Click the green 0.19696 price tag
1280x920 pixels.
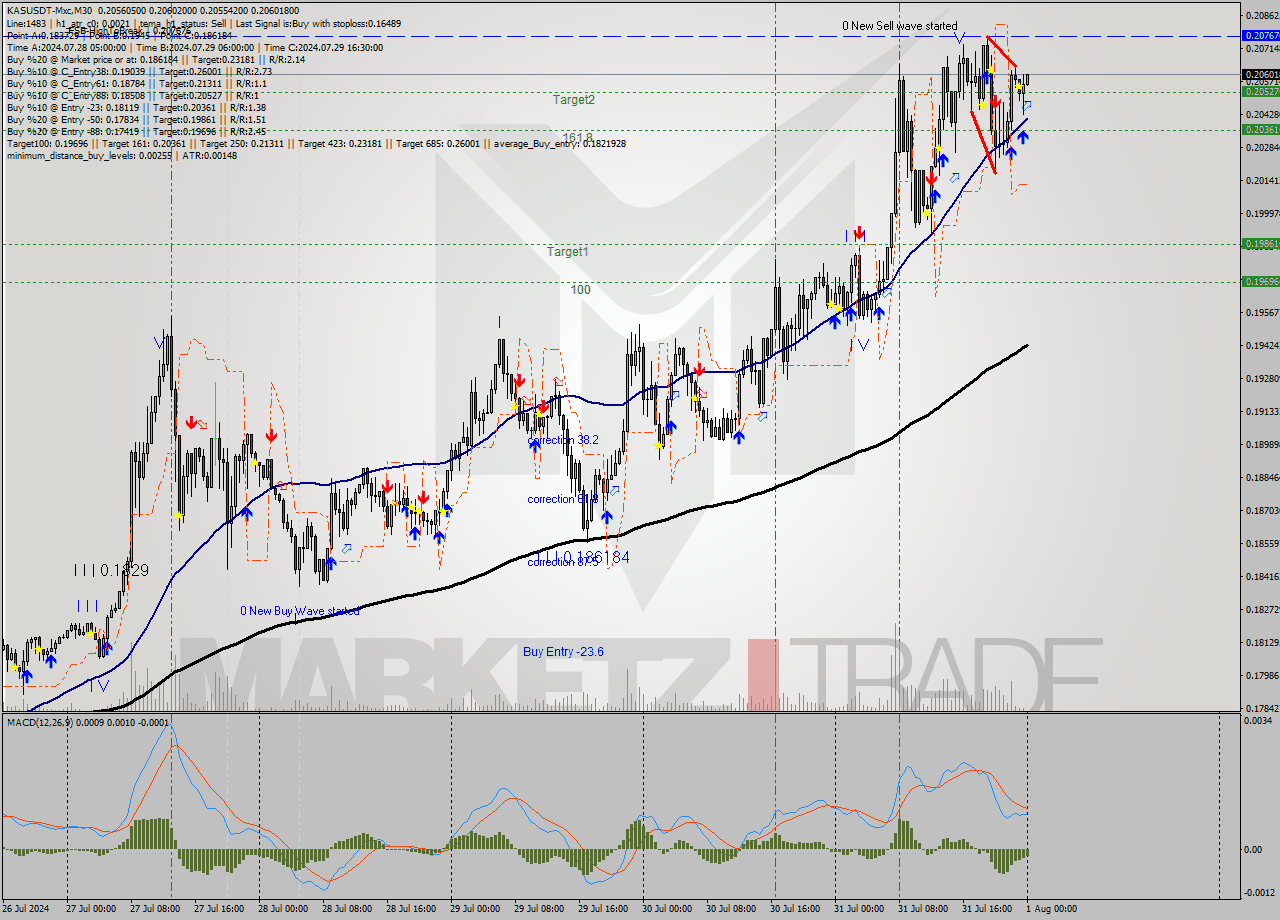(1259, 281)
